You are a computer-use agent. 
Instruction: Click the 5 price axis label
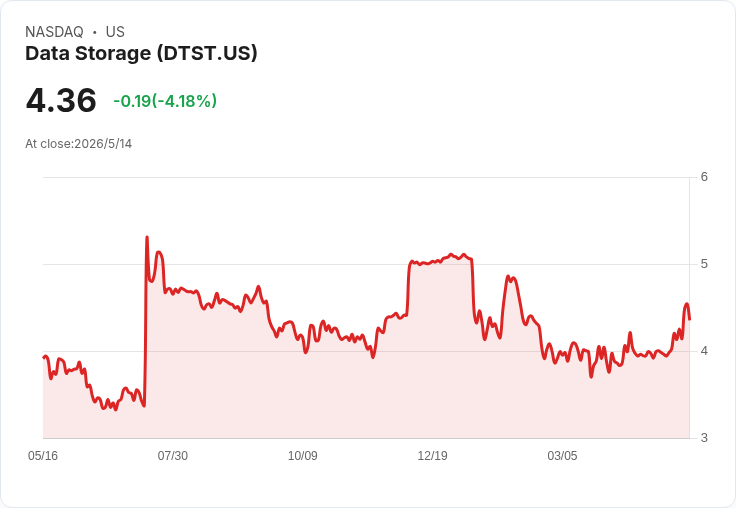704,264
